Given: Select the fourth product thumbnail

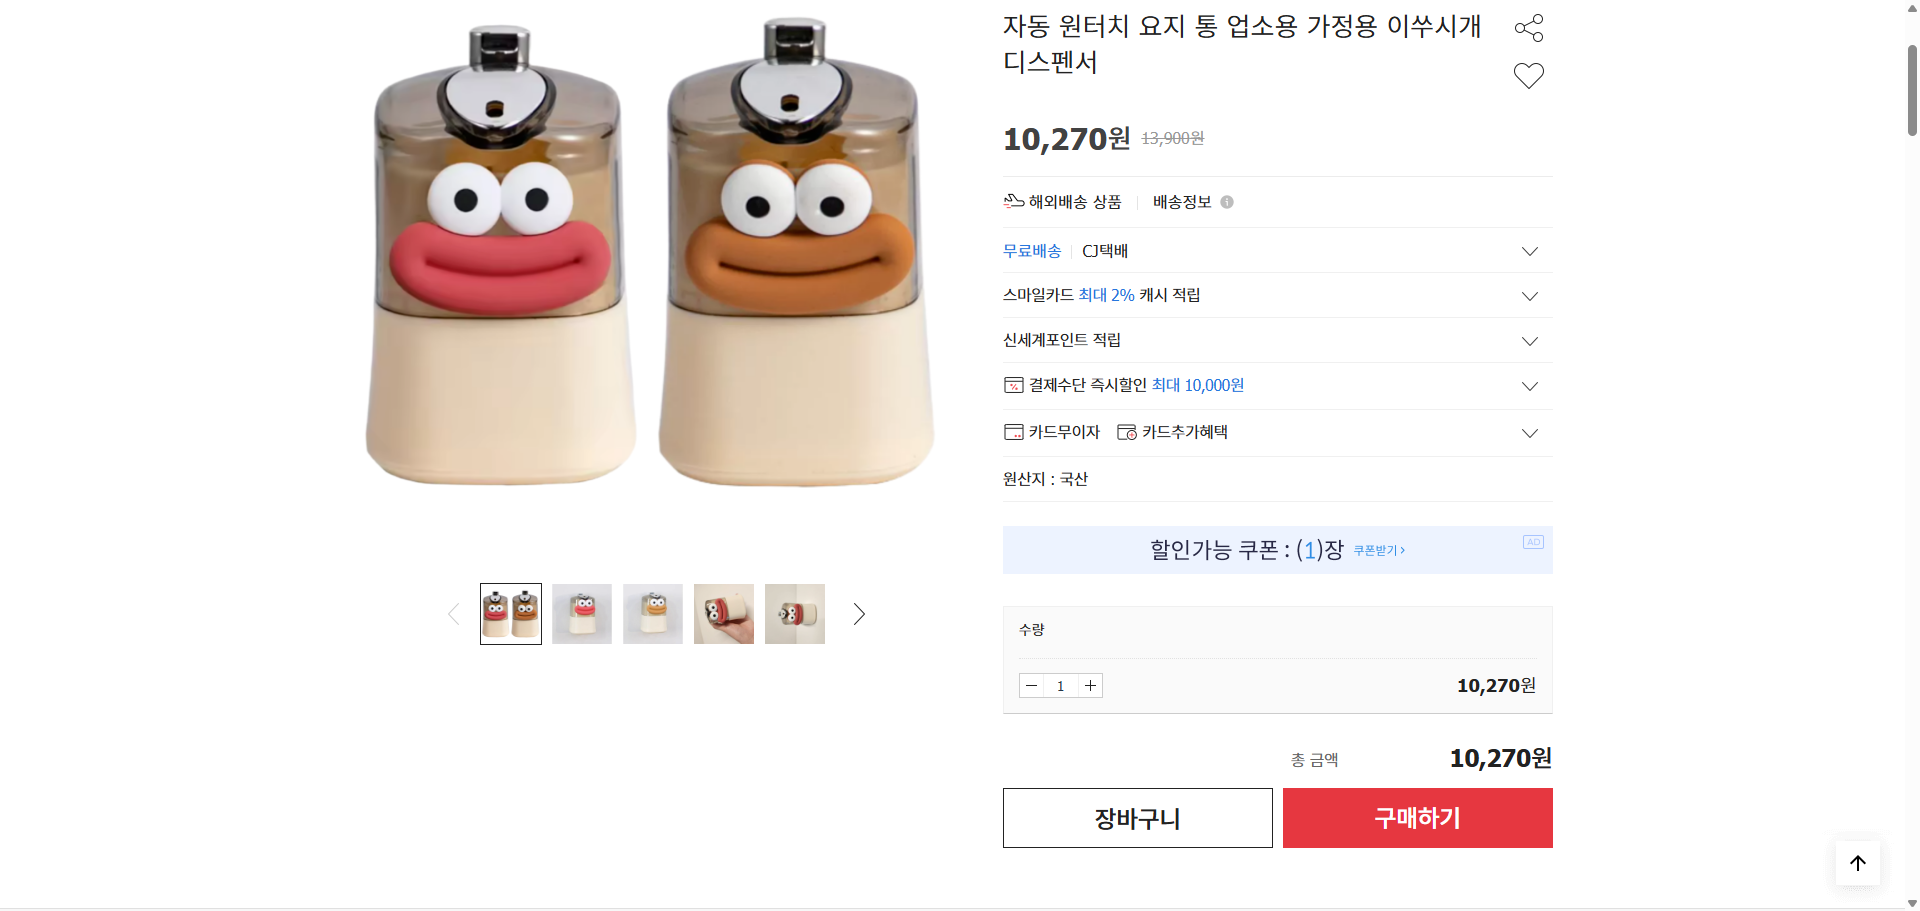Looking at the screenshot, I should (x=723, y=613).
